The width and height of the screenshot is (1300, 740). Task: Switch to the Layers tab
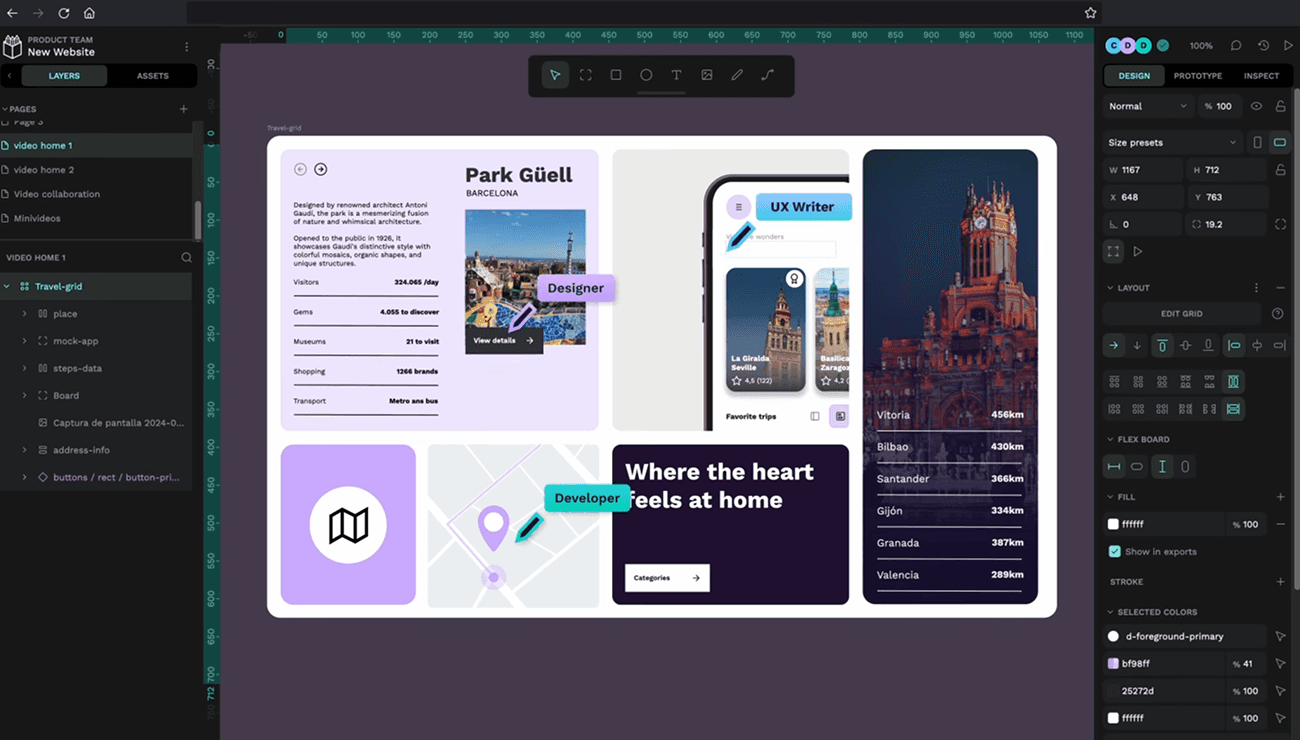click(64, 76)
